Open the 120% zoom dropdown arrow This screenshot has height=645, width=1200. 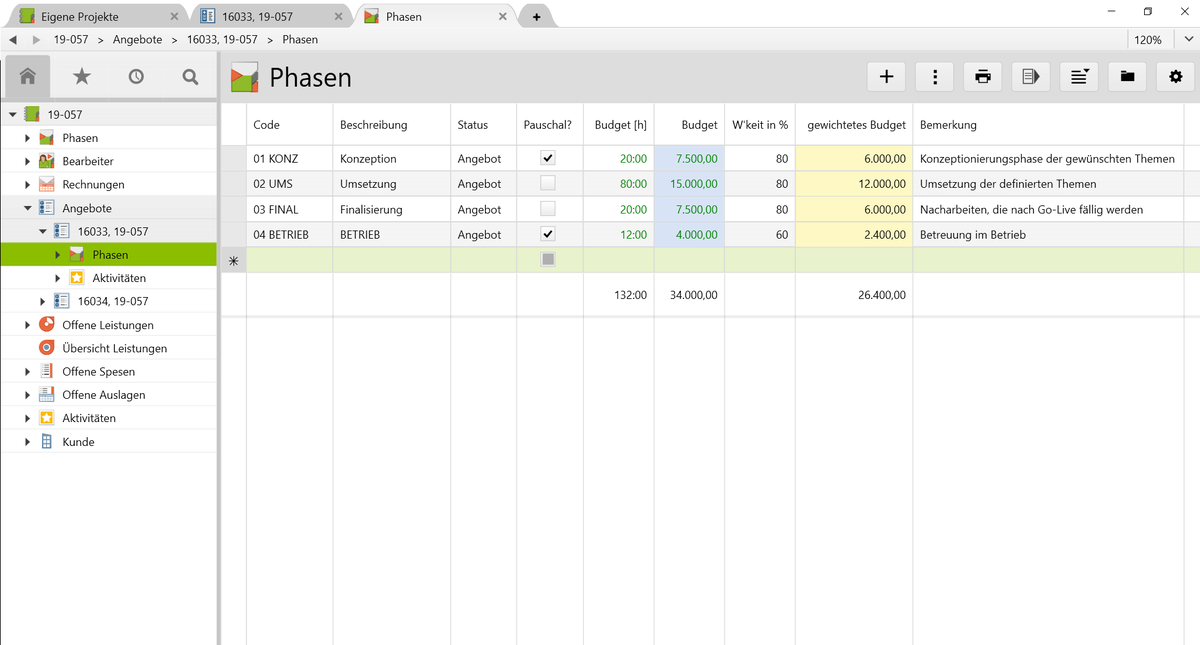click(1189, 40)
